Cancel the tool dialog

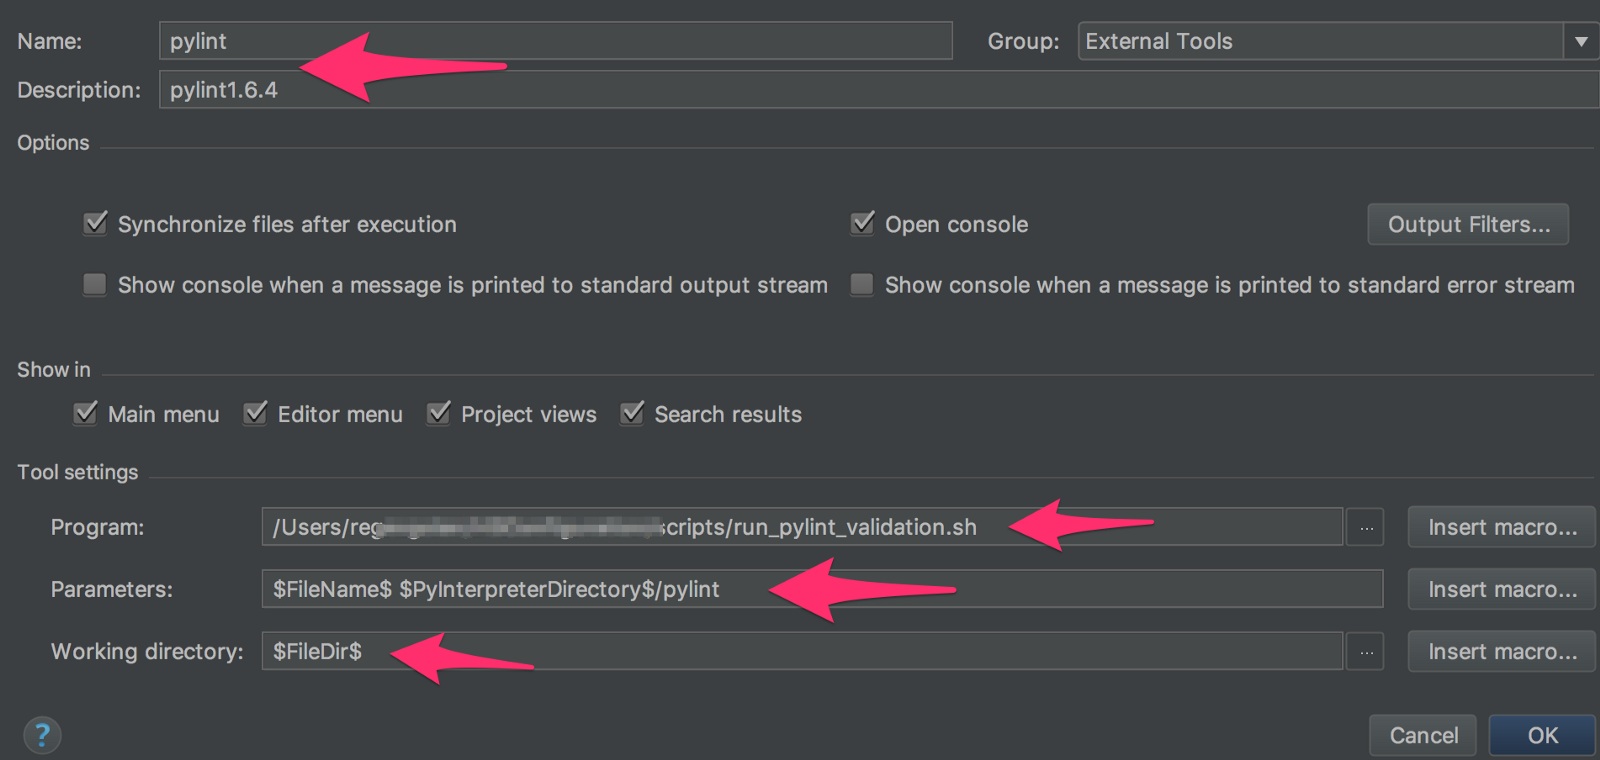(x=1423, y=736)
